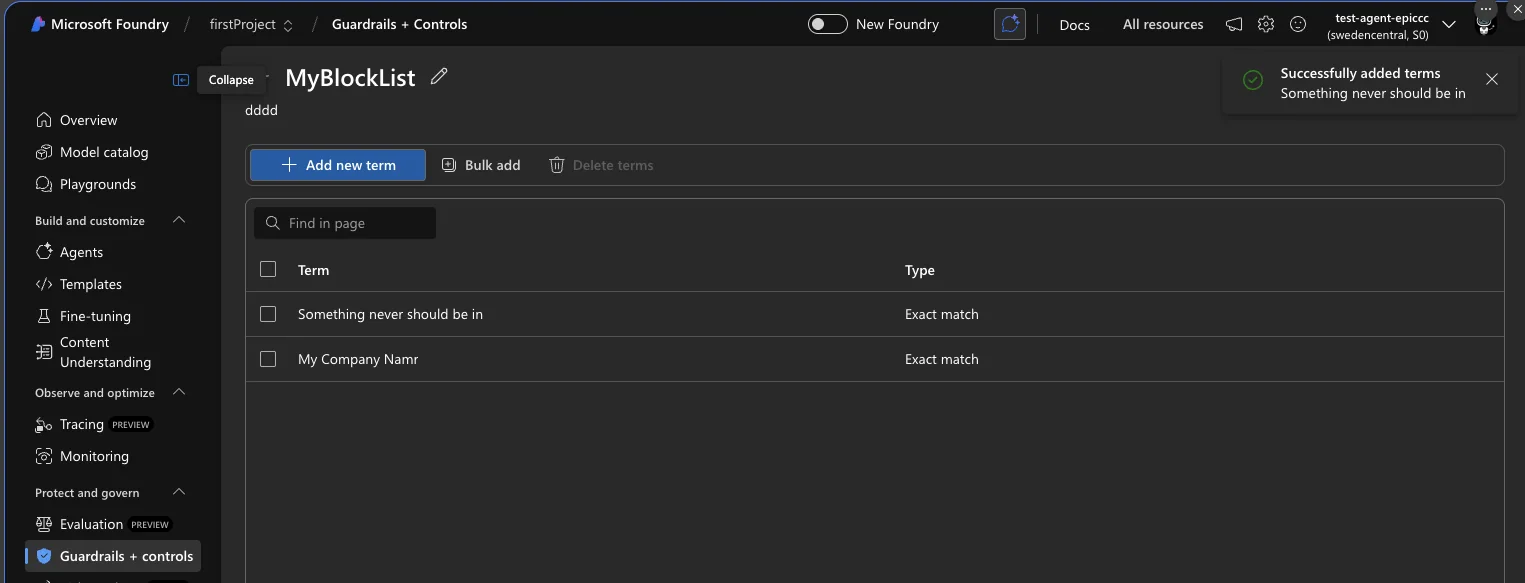The width and height of the screenshot is (1525, 583).
Task: Click Exact match in 'My Company Namr' row
Action: tap(942, 359)
